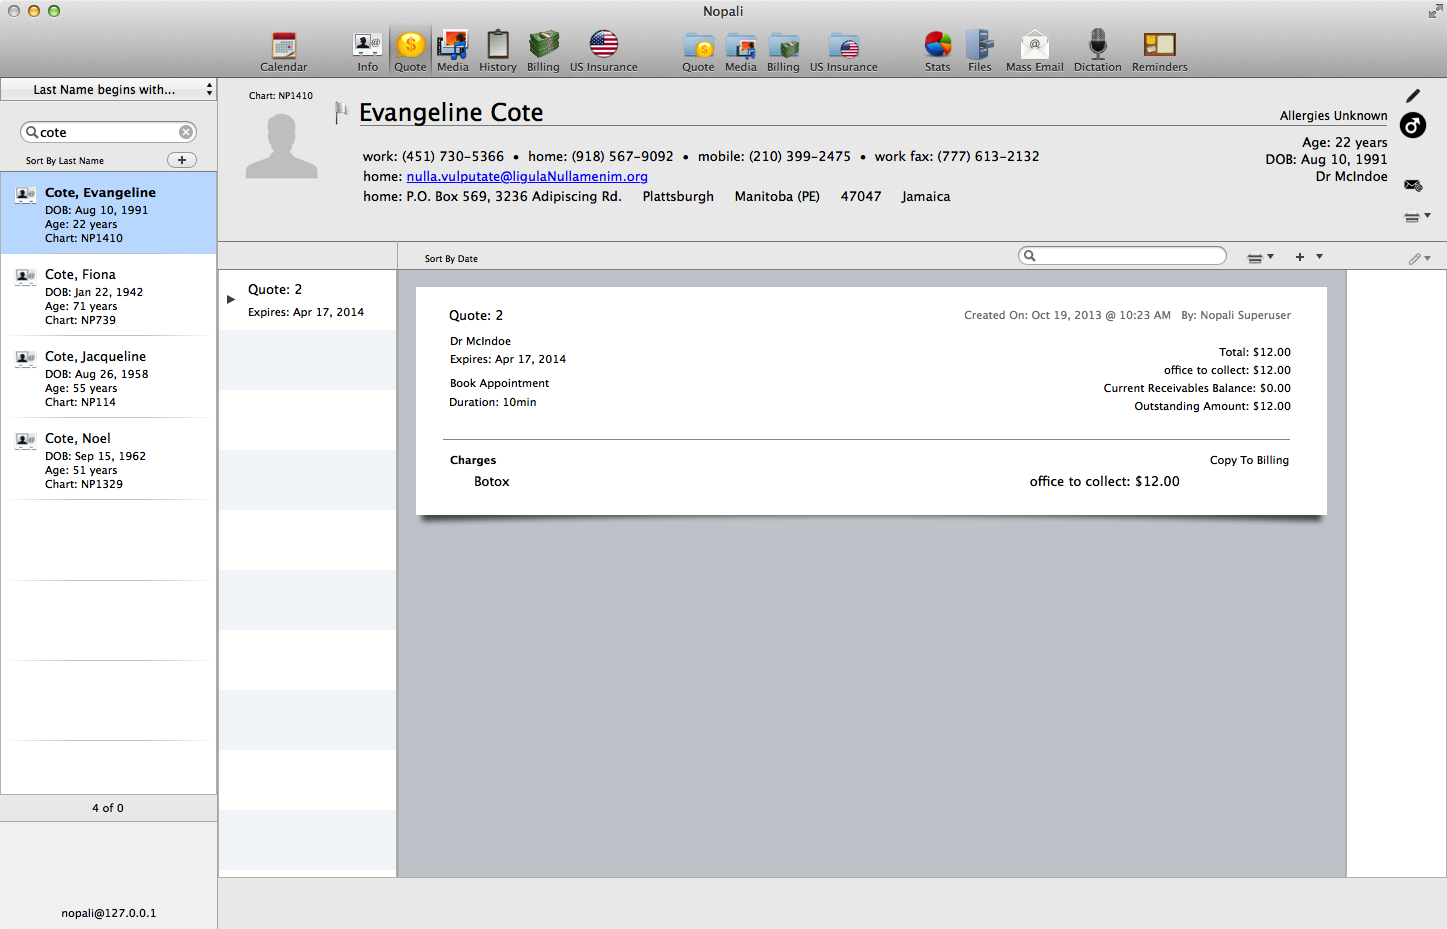The image size is (1447, 929).
Task: Click Book Appointment text in quote
Action: tap(499, 383)
